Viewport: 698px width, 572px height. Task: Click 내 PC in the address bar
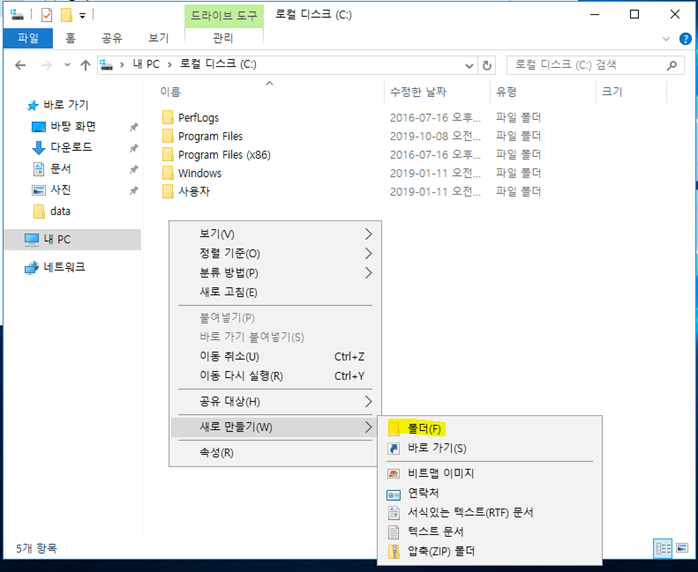(x=146, y=65)
